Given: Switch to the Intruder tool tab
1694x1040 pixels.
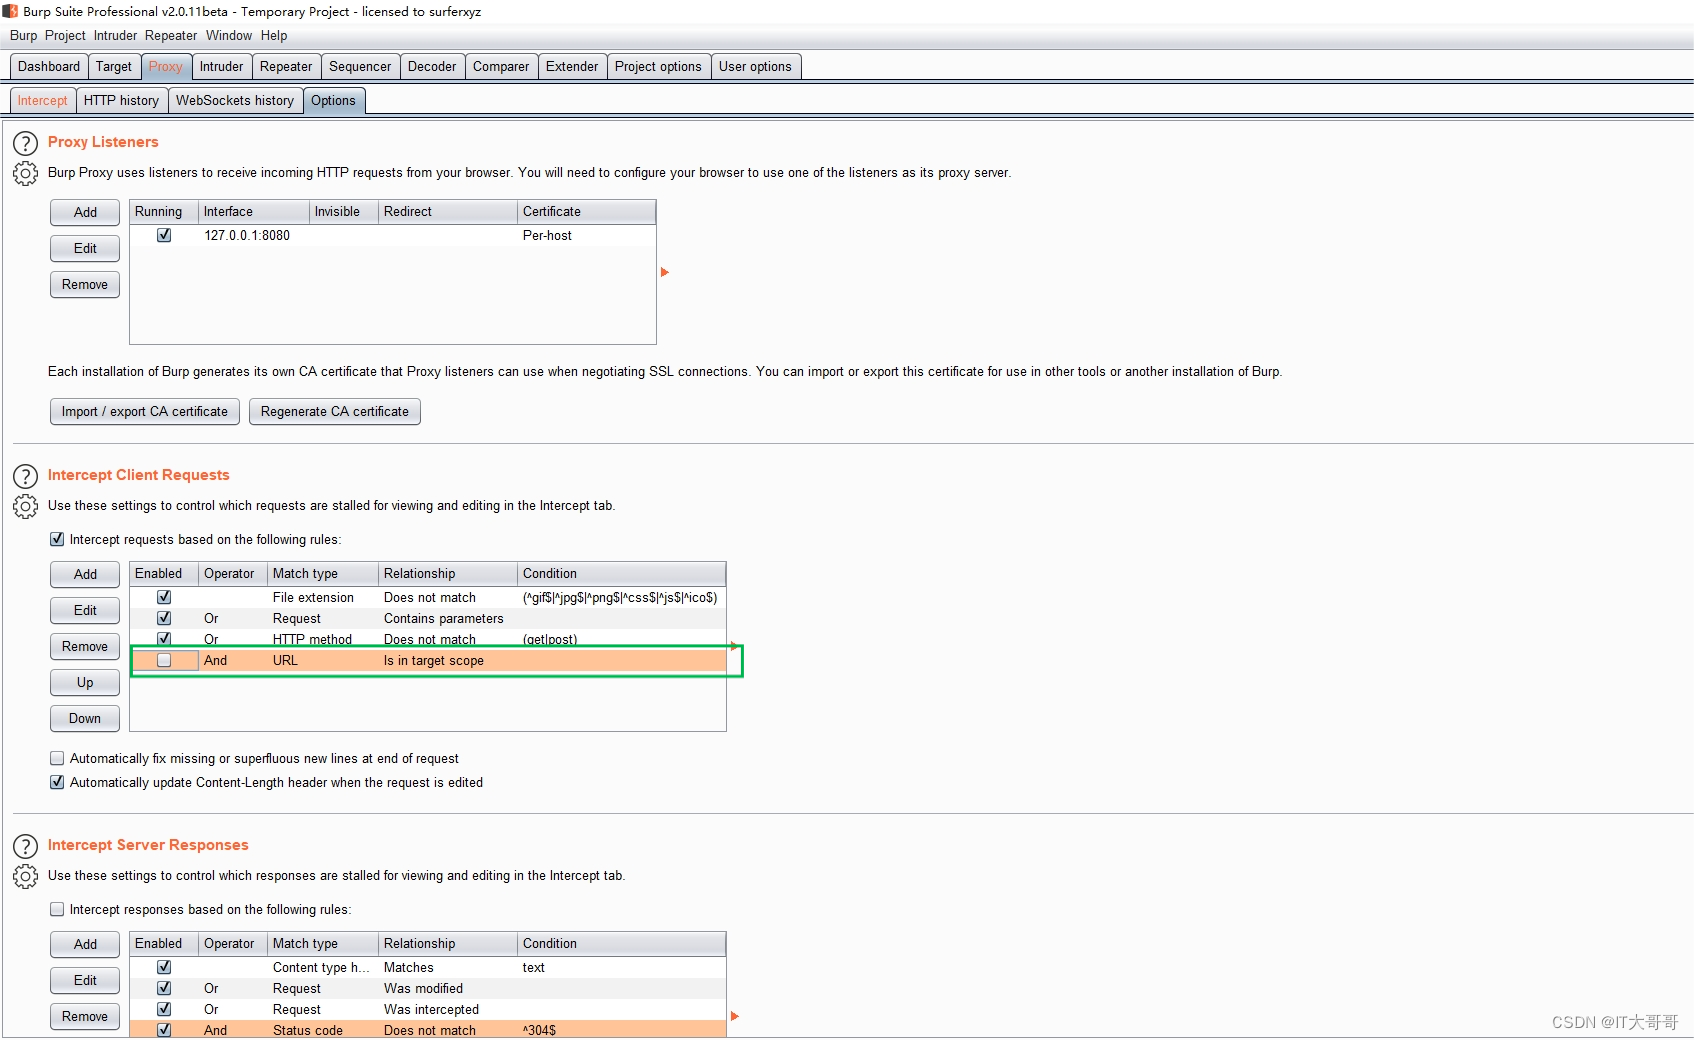Looking at the screenshot, I should tap(221, 67).
